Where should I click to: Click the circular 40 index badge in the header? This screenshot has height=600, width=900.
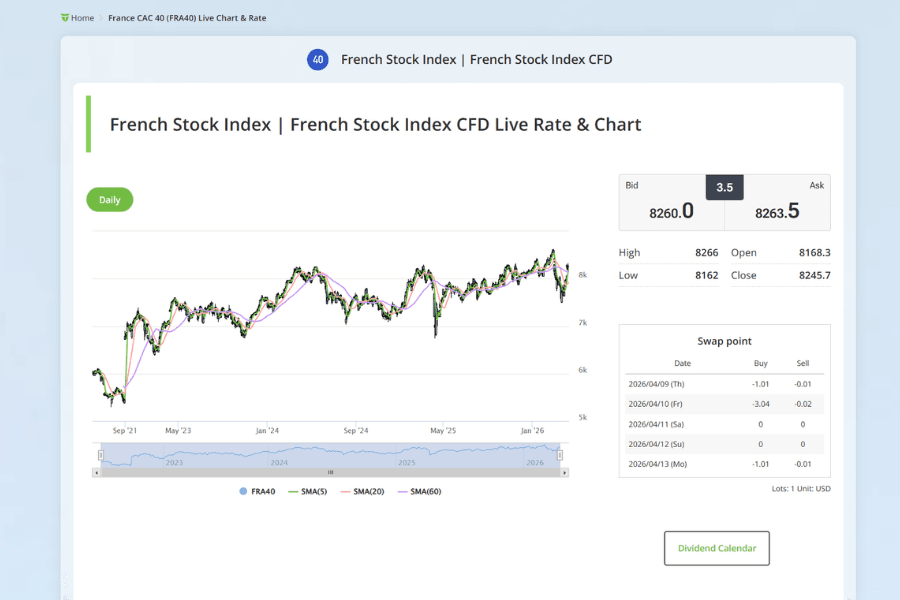[317, 60]
